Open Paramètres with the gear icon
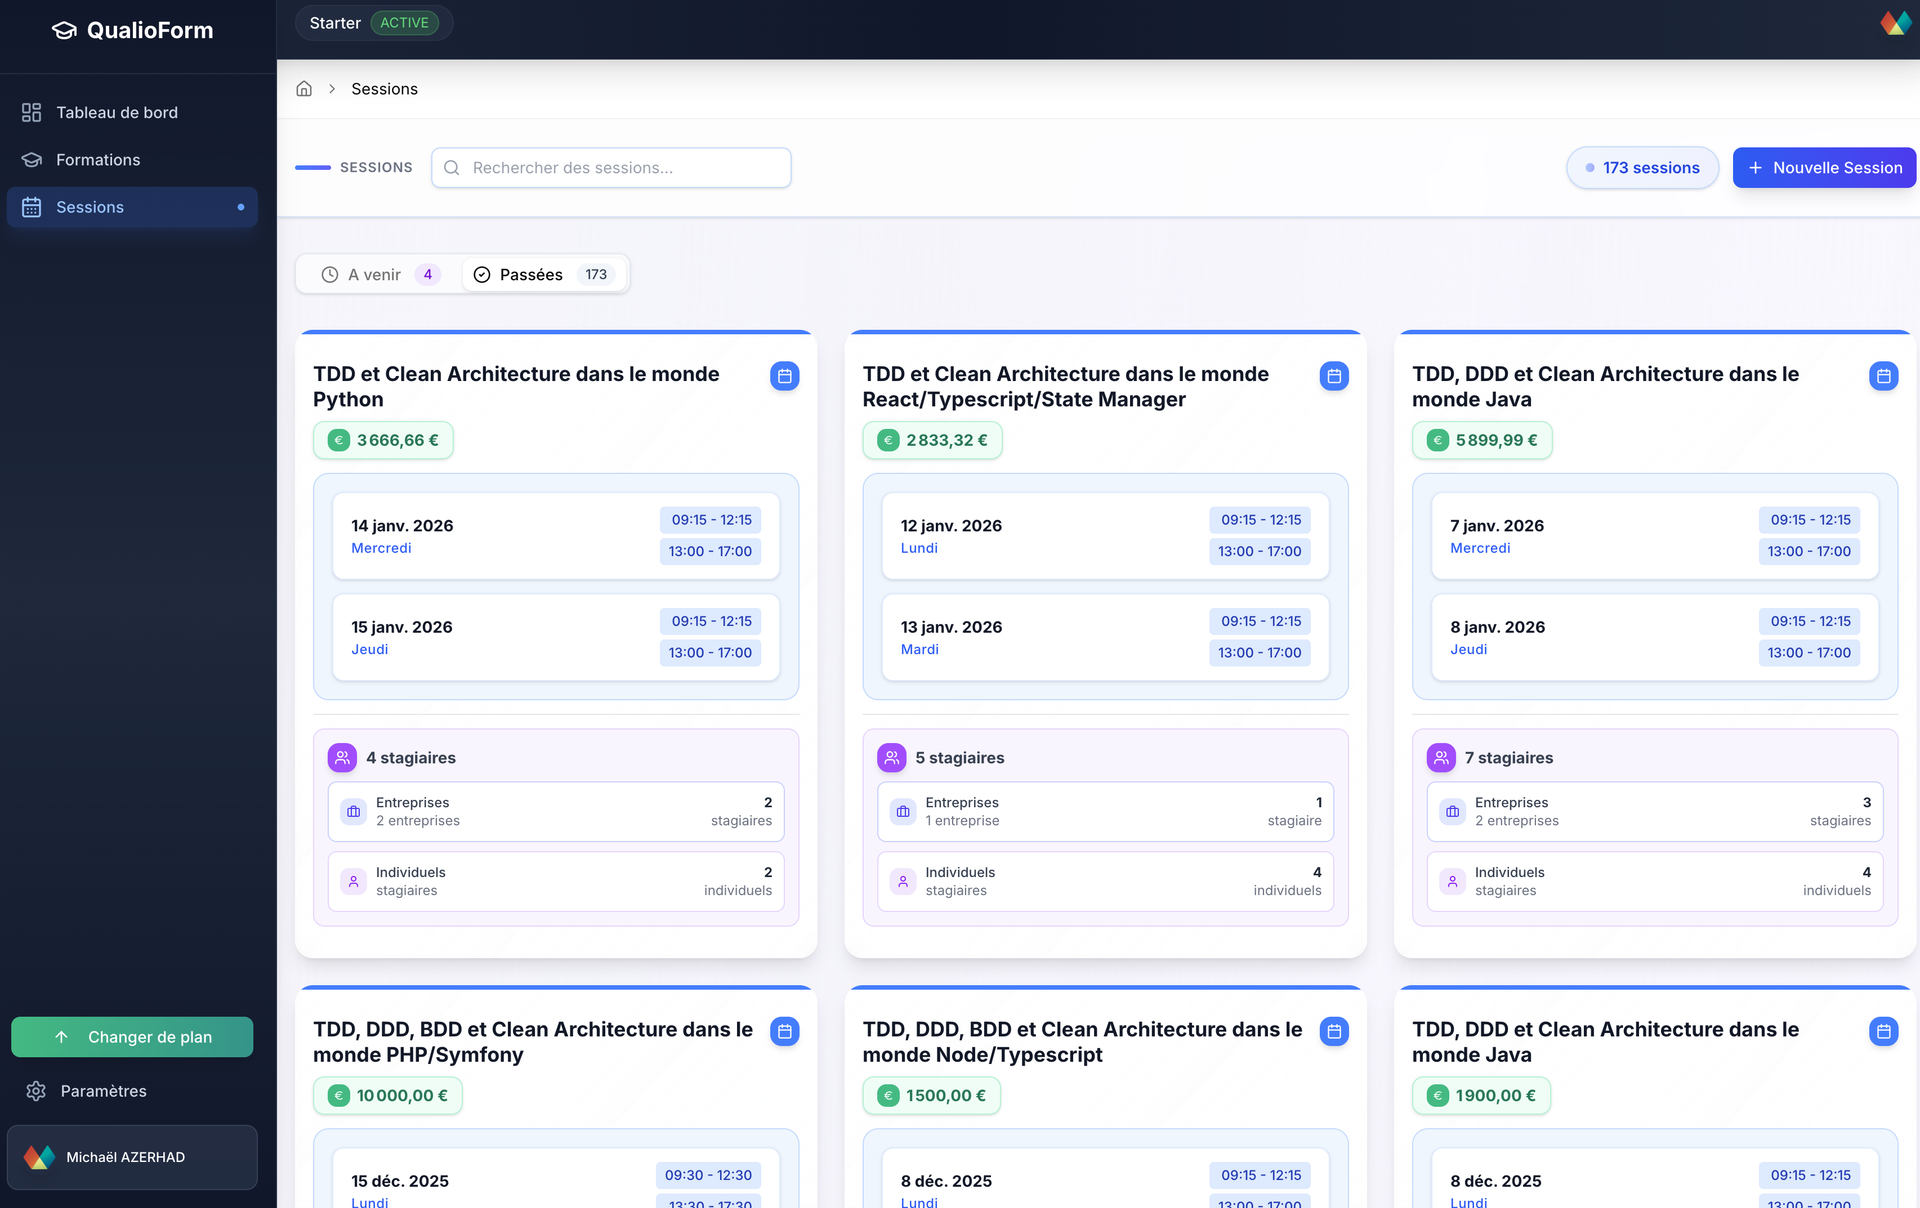Screen dimensions: 1920x1208 coord(36,1091)
